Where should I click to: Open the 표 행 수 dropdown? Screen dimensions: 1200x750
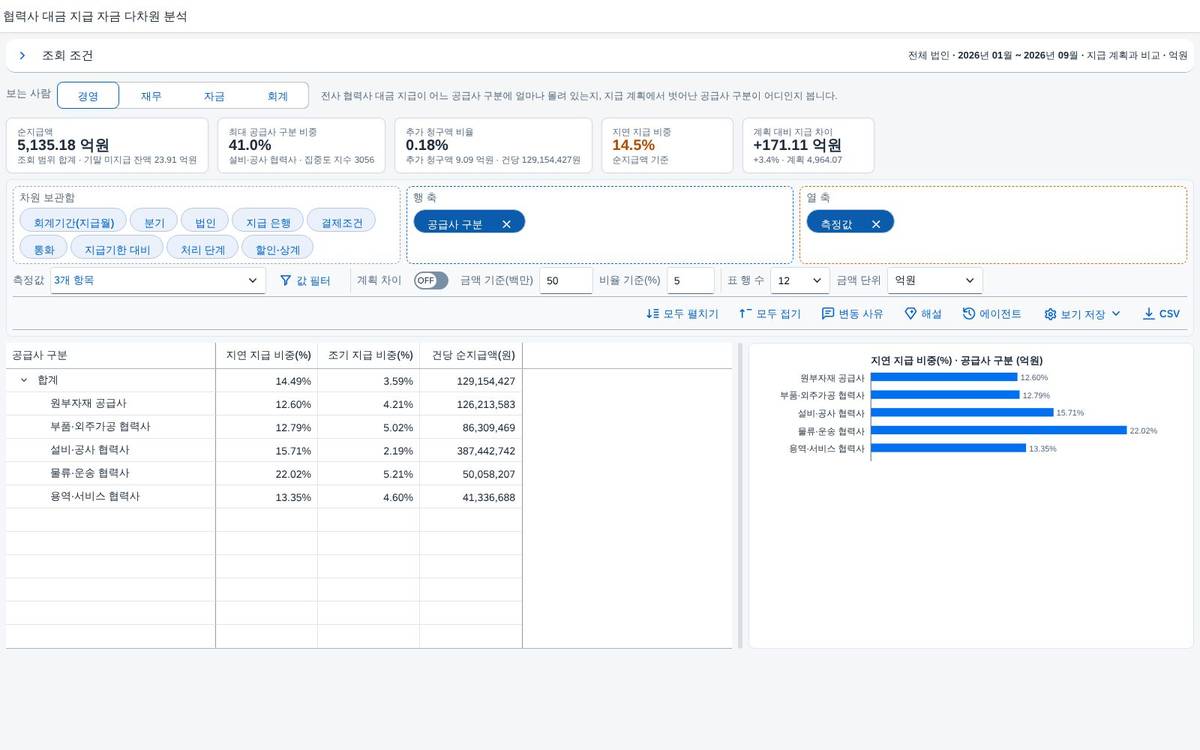pos(800,281)
